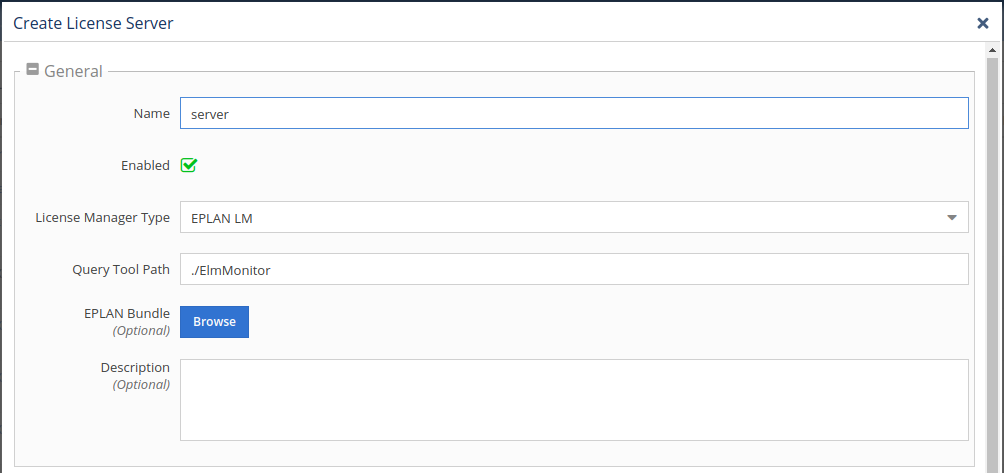Image resolution: width=1004 pixels, height=473 pixels.
Task: Focus the Name input containing "server"
Action: coord(573,114)
